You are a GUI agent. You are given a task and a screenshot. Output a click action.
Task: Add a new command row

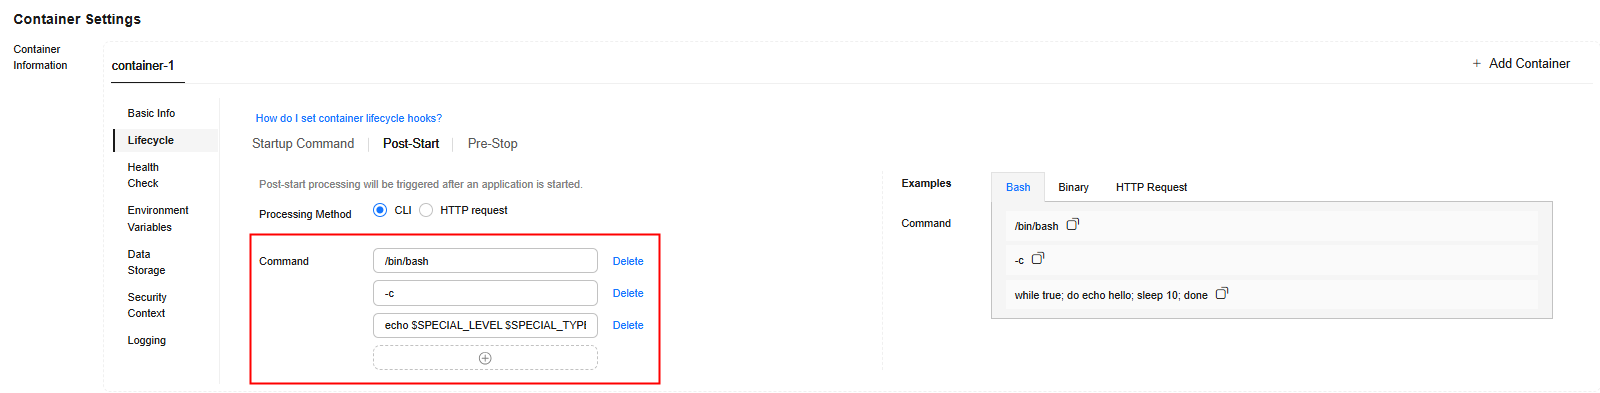tap(485, 358)
